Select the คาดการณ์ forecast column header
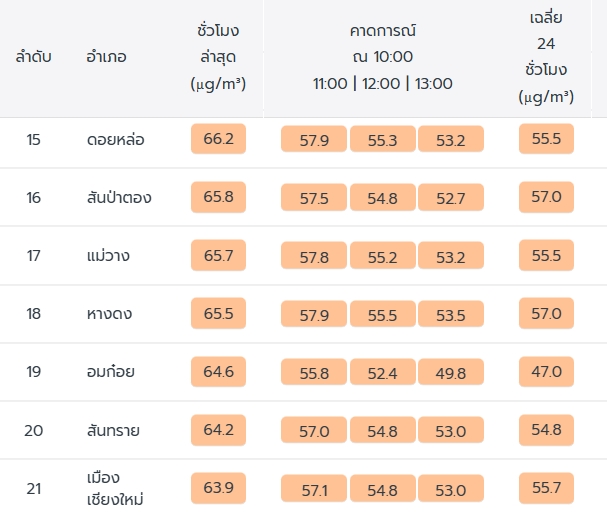The image size is (607, 516). point(383,56)
